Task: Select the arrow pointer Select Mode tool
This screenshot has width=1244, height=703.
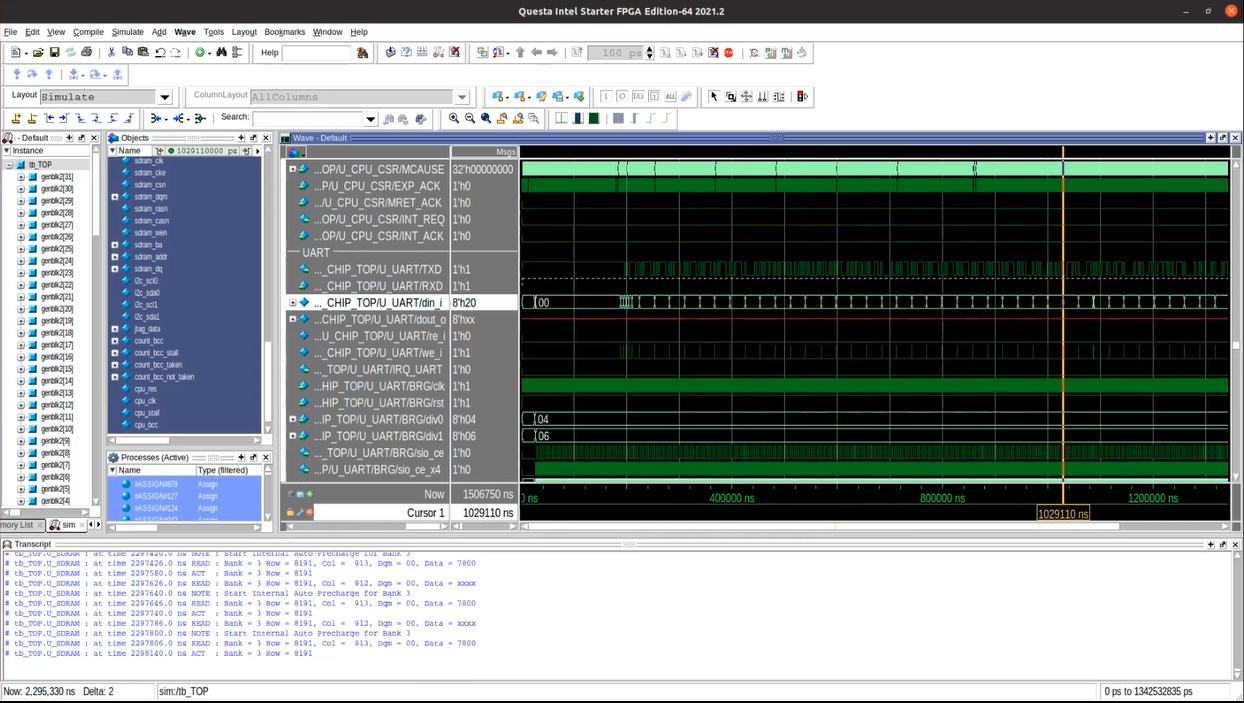Action: [x=713, y=96]
